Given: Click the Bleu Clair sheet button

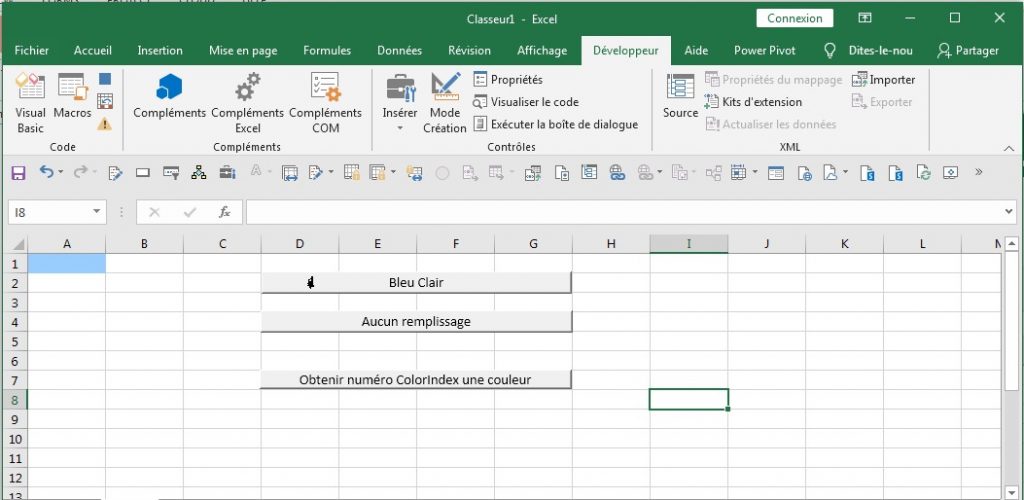Looking at the screenshot, I should click(x=416, y=283).
